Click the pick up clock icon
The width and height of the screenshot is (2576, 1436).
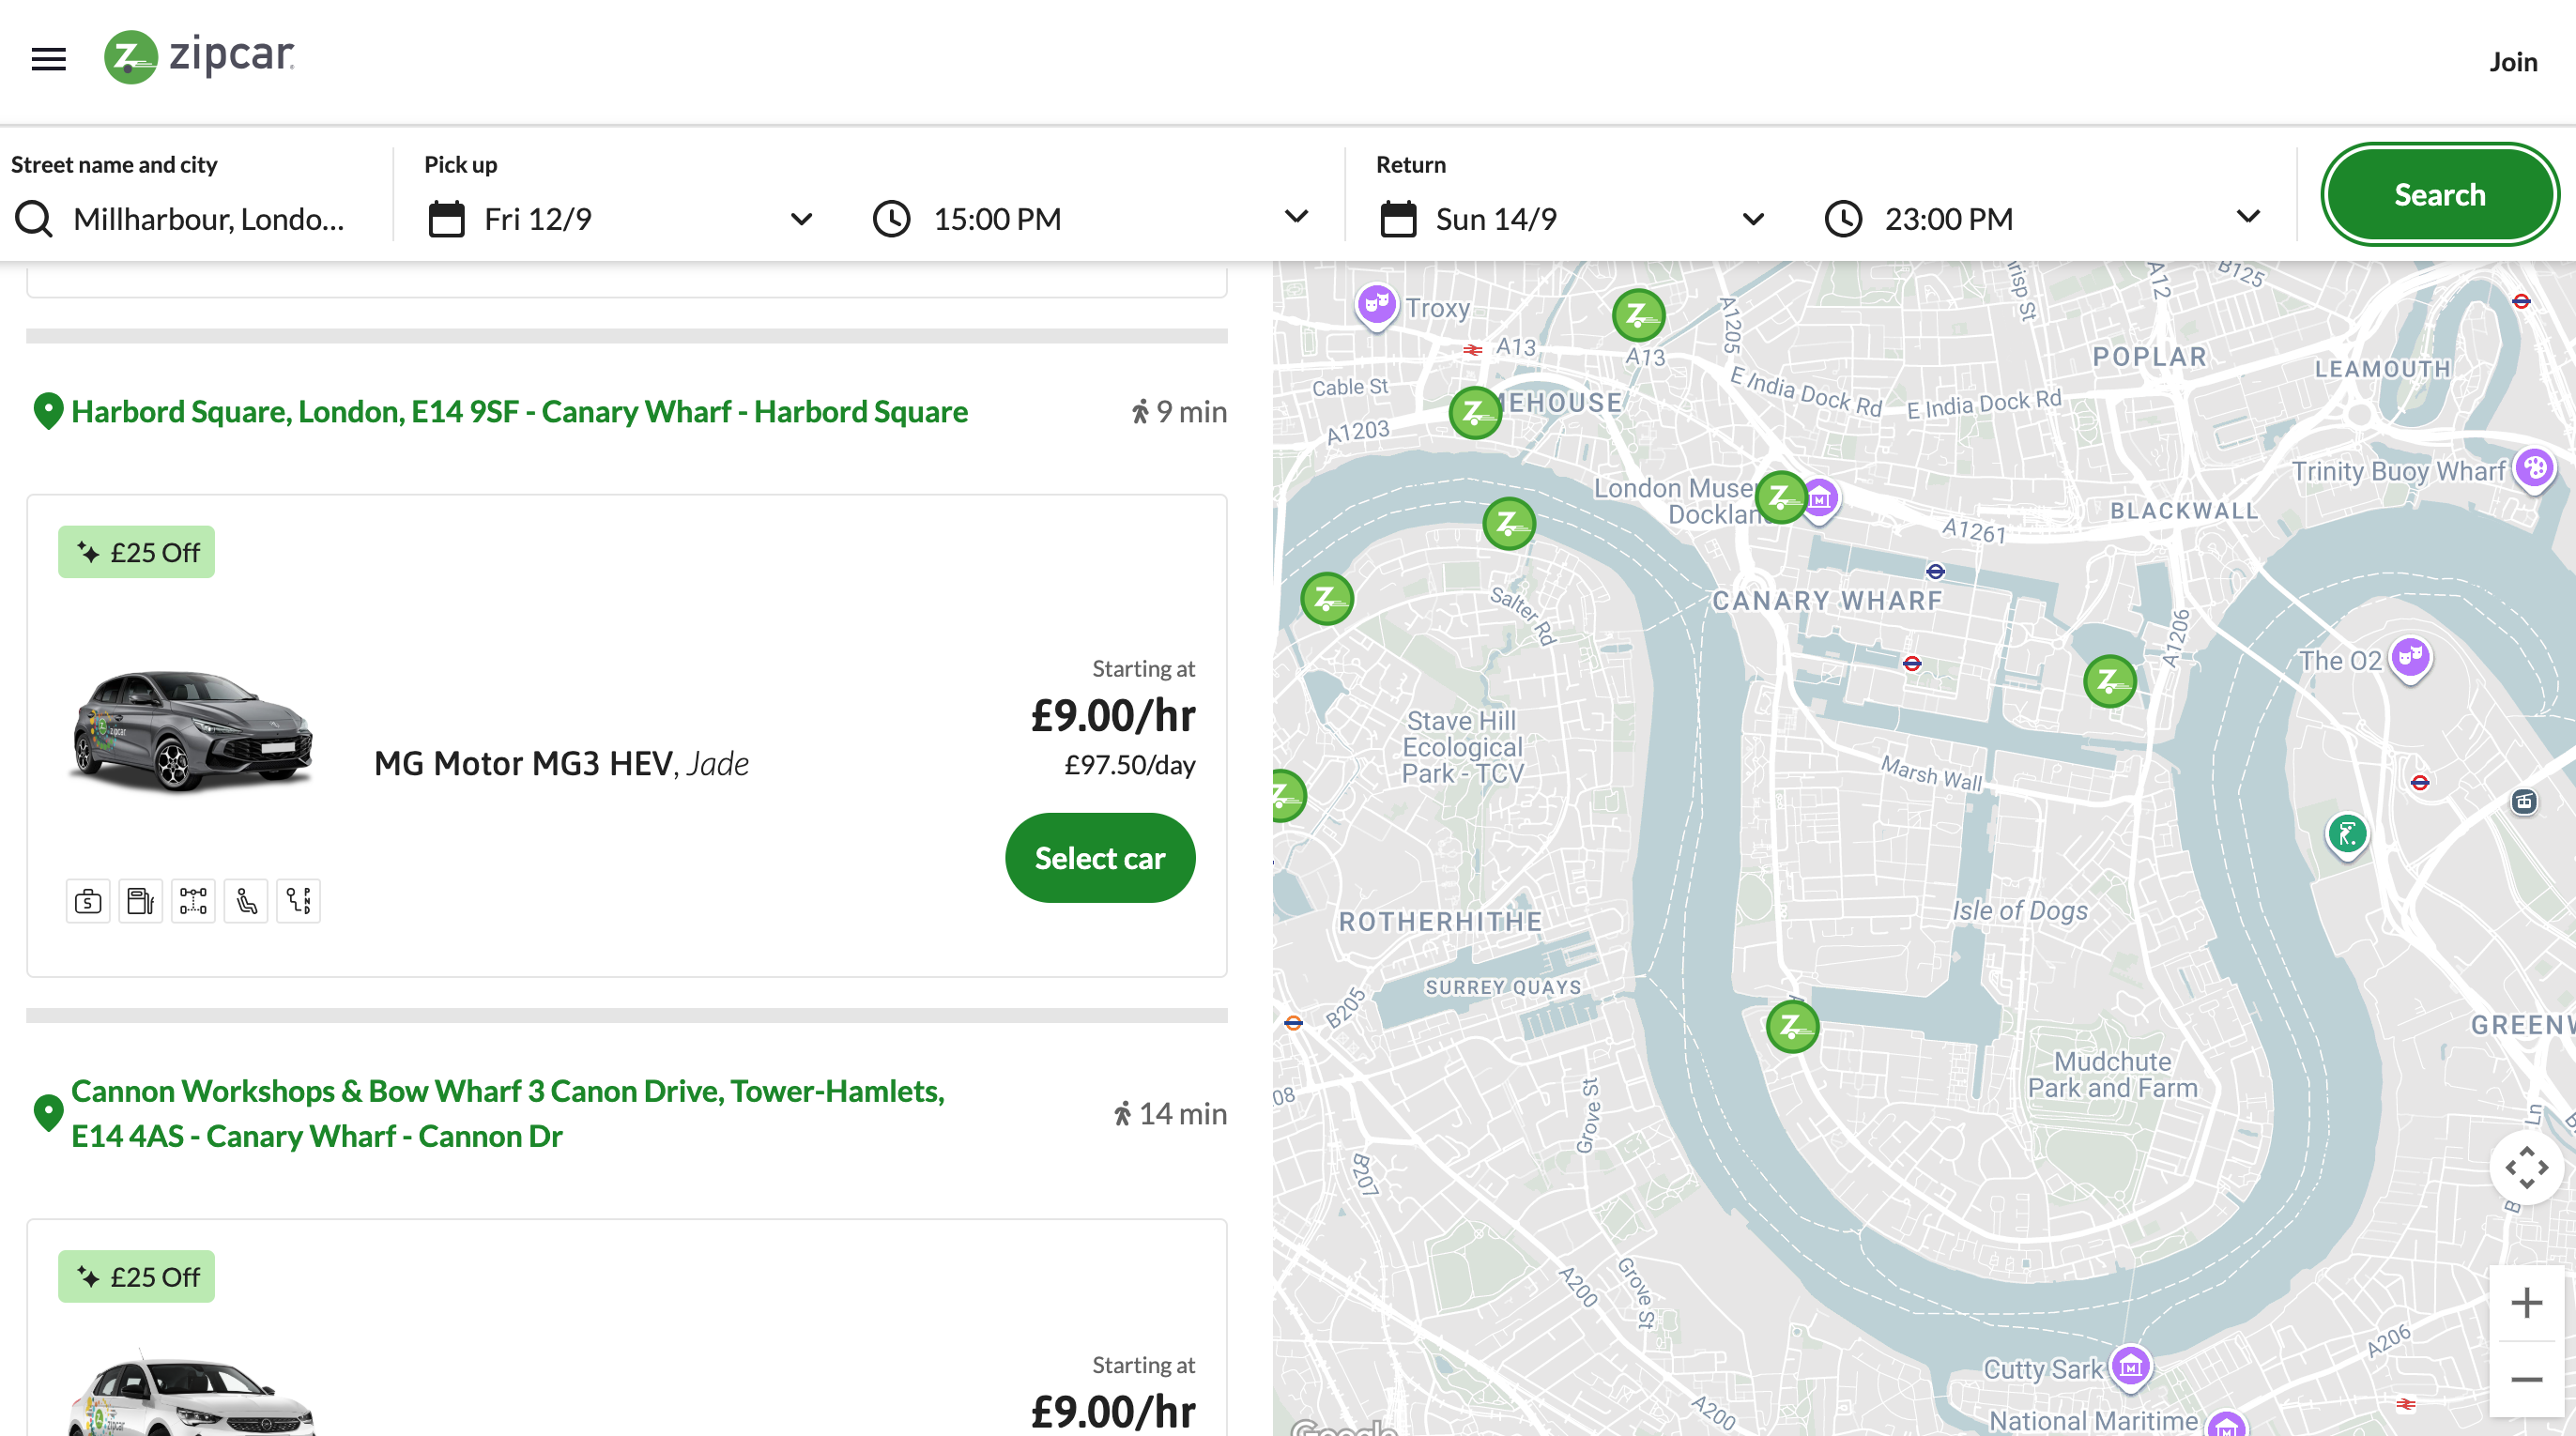pyautogui.click(x=891, y=219)
